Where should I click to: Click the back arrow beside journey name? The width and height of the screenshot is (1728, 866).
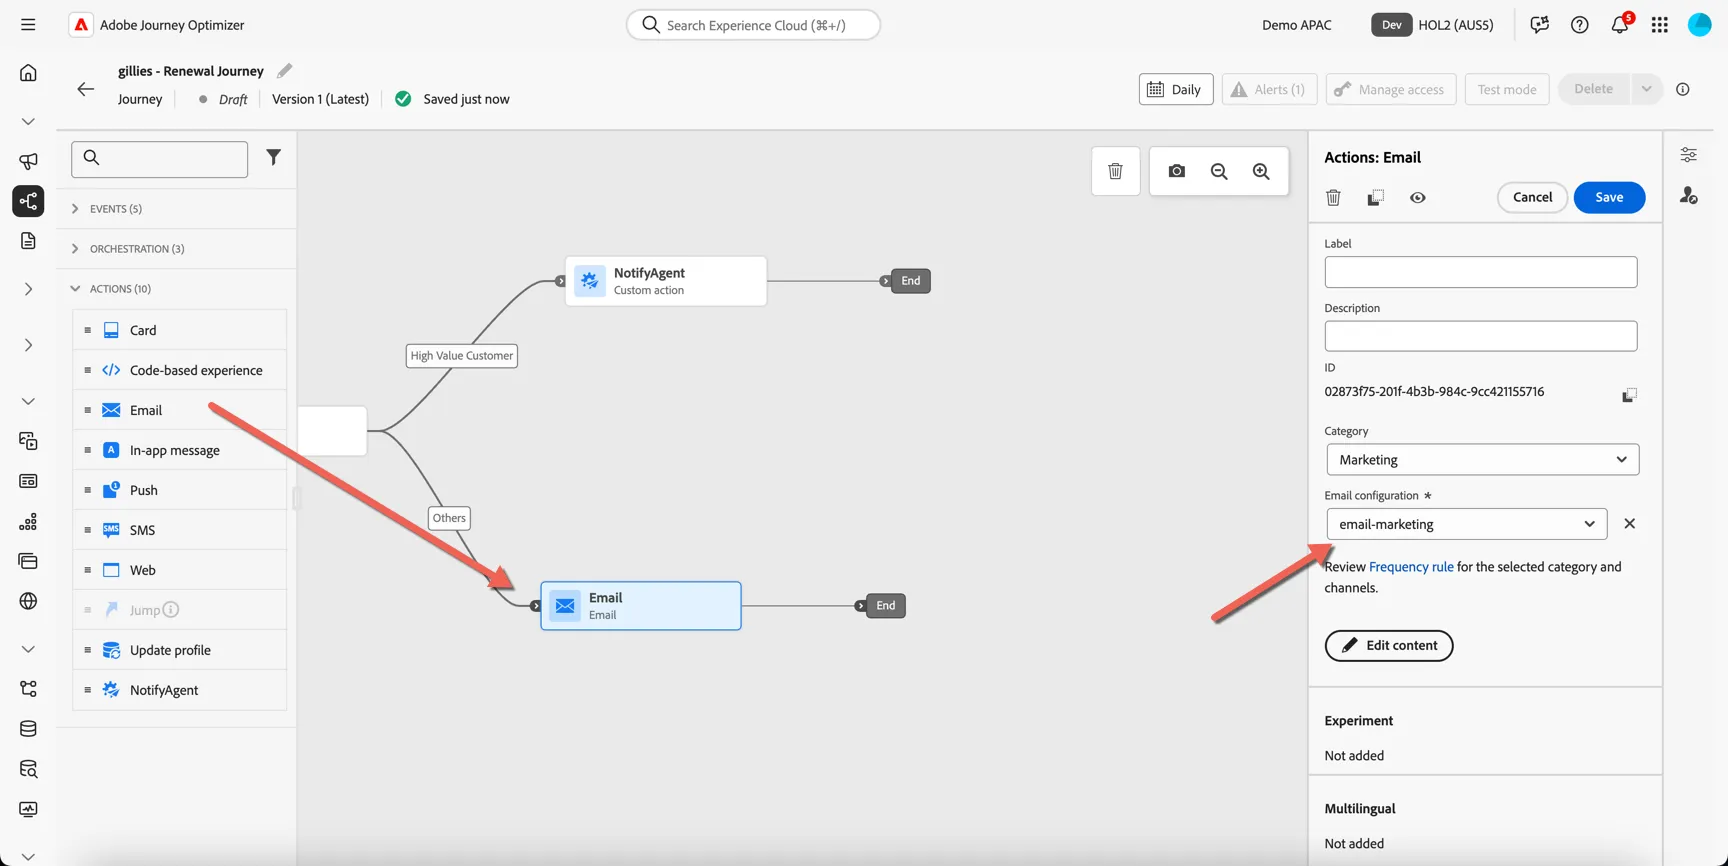[86, 89]
